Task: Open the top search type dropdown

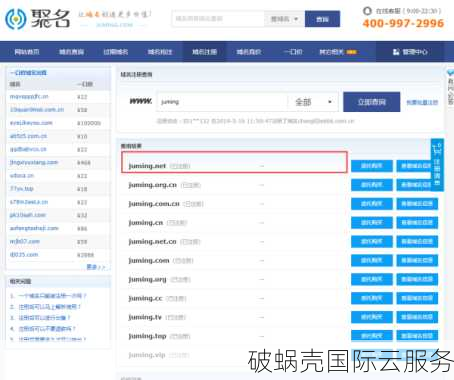Action: (284, 19)
